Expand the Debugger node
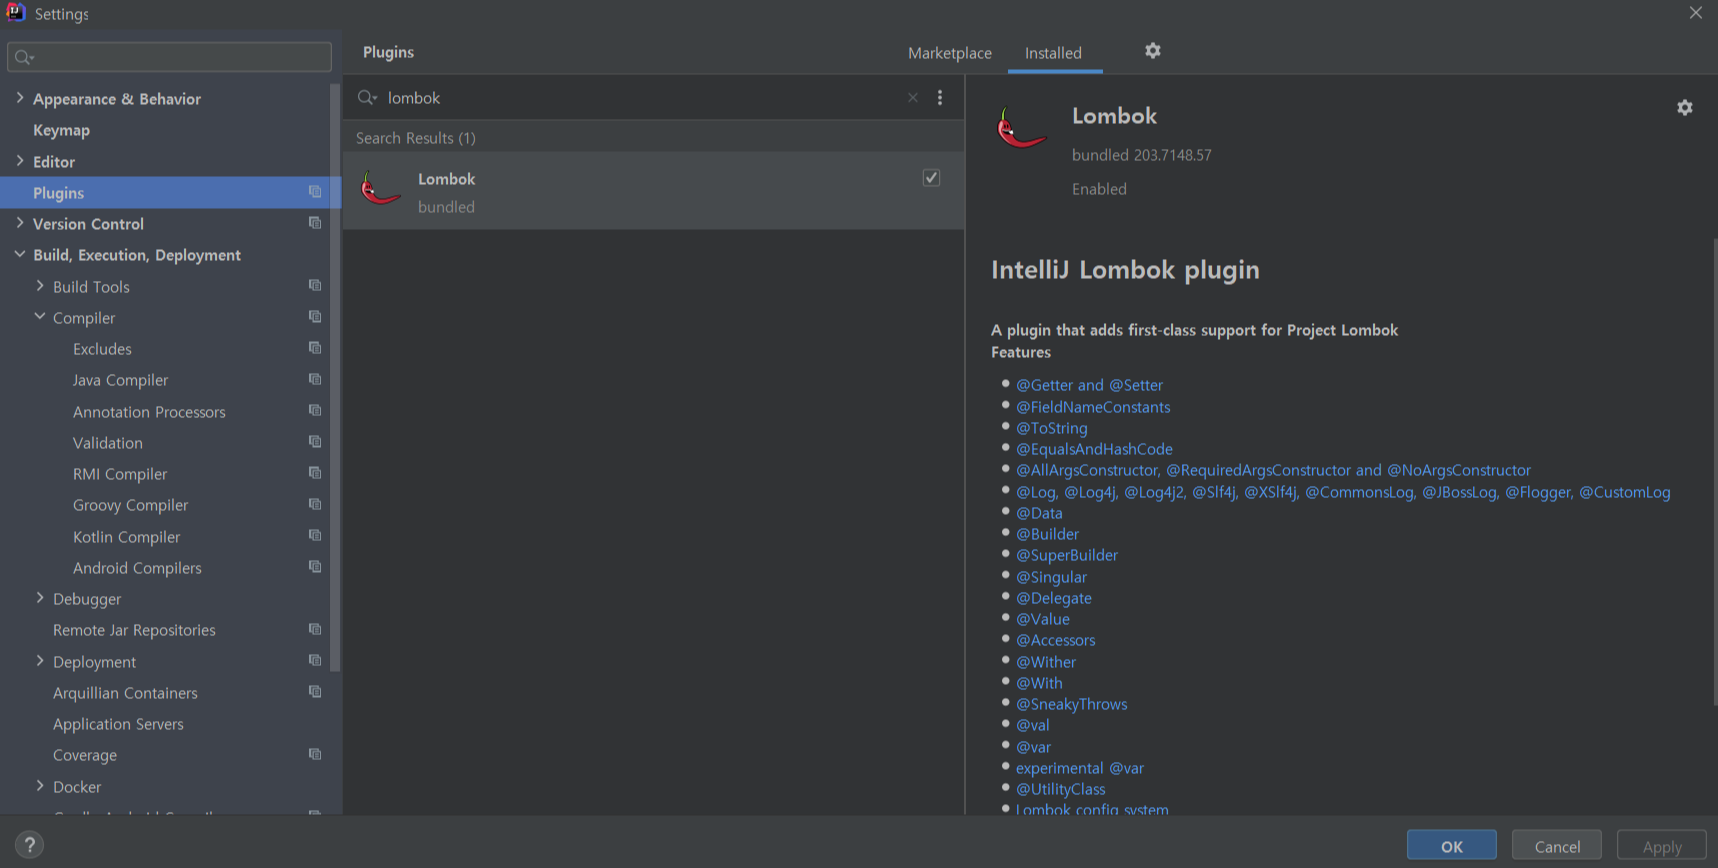 40,598
